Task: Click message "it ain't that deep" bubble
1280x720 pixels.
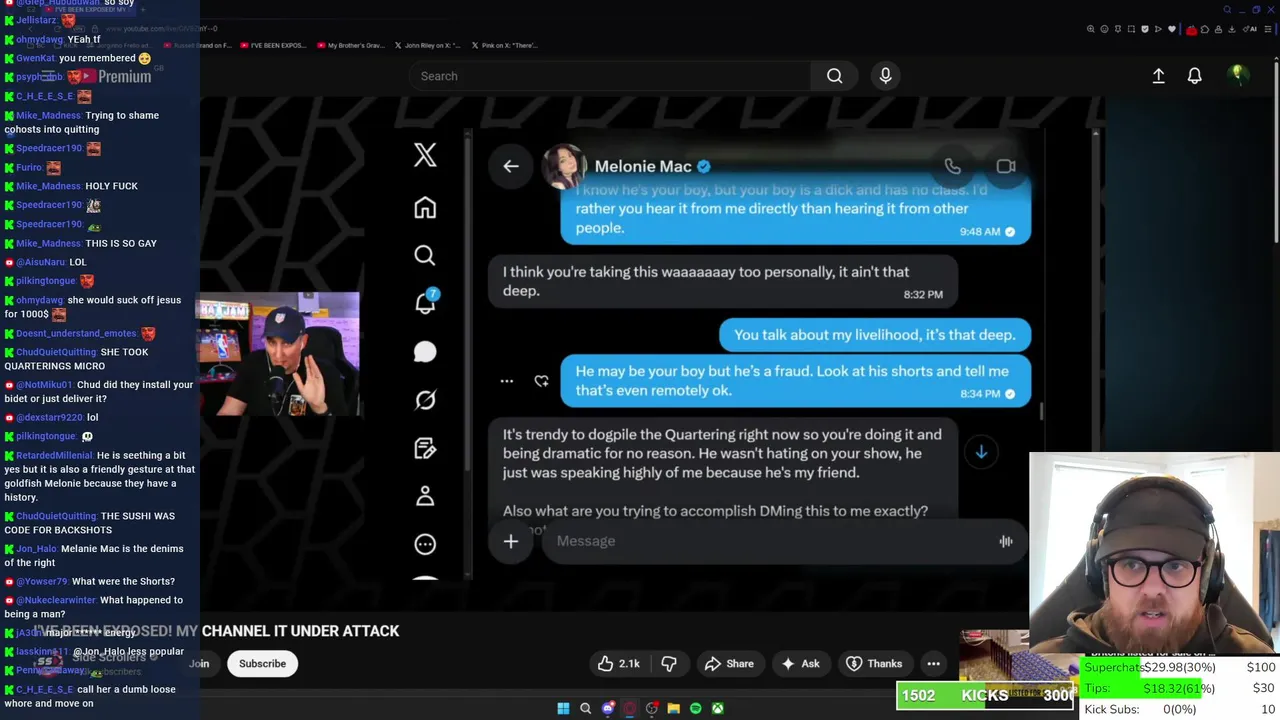Action: (x=722, y=281)
